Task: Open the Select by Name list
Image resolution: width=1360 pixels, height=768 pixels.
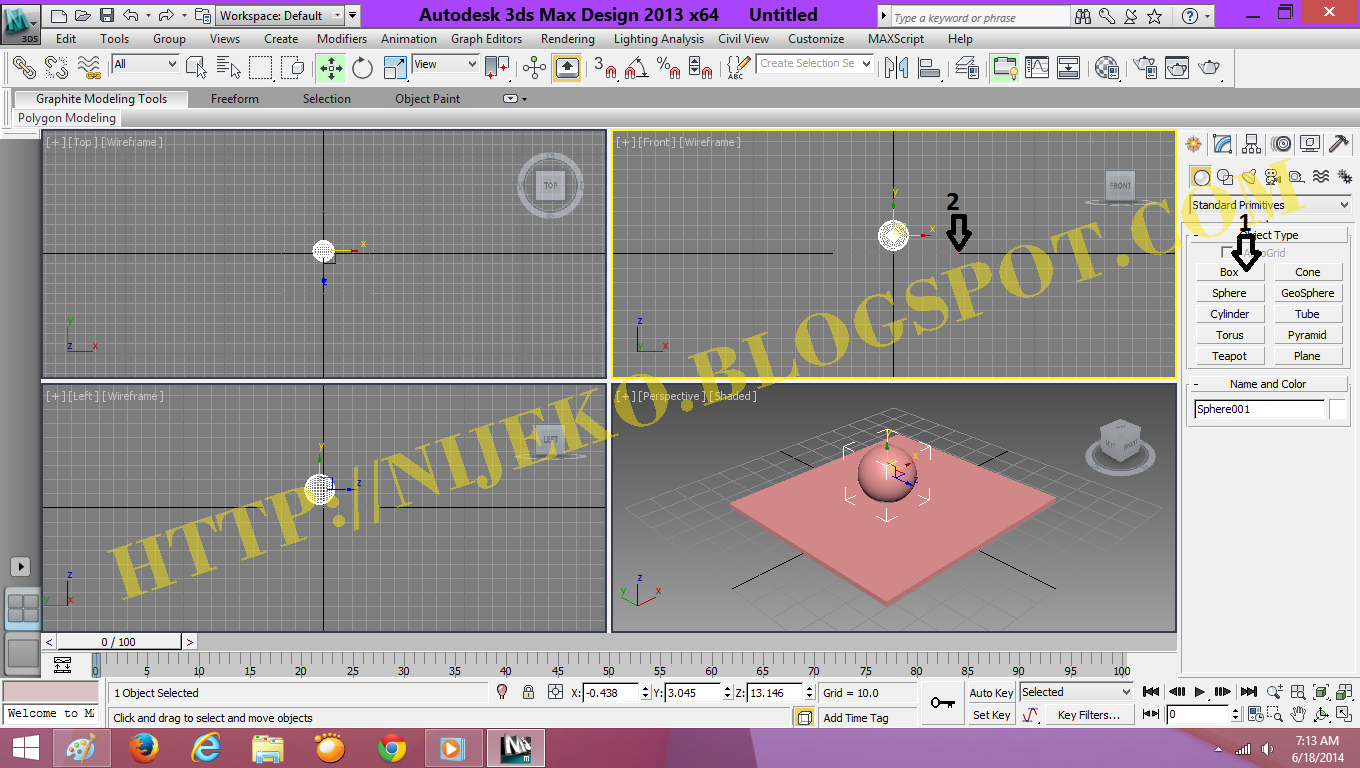Action: click(x=229, y=67)
